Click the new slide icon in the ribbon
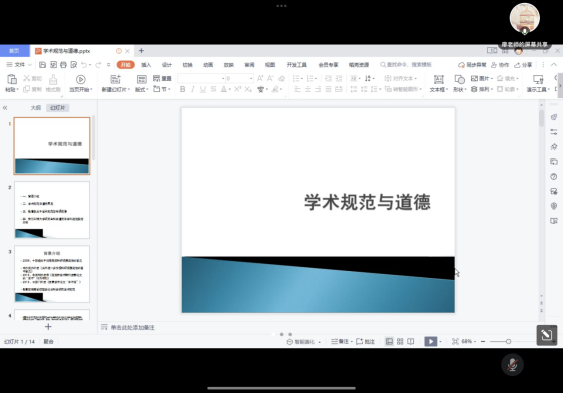Screen dimensions: 564x394 pos(115,79)
